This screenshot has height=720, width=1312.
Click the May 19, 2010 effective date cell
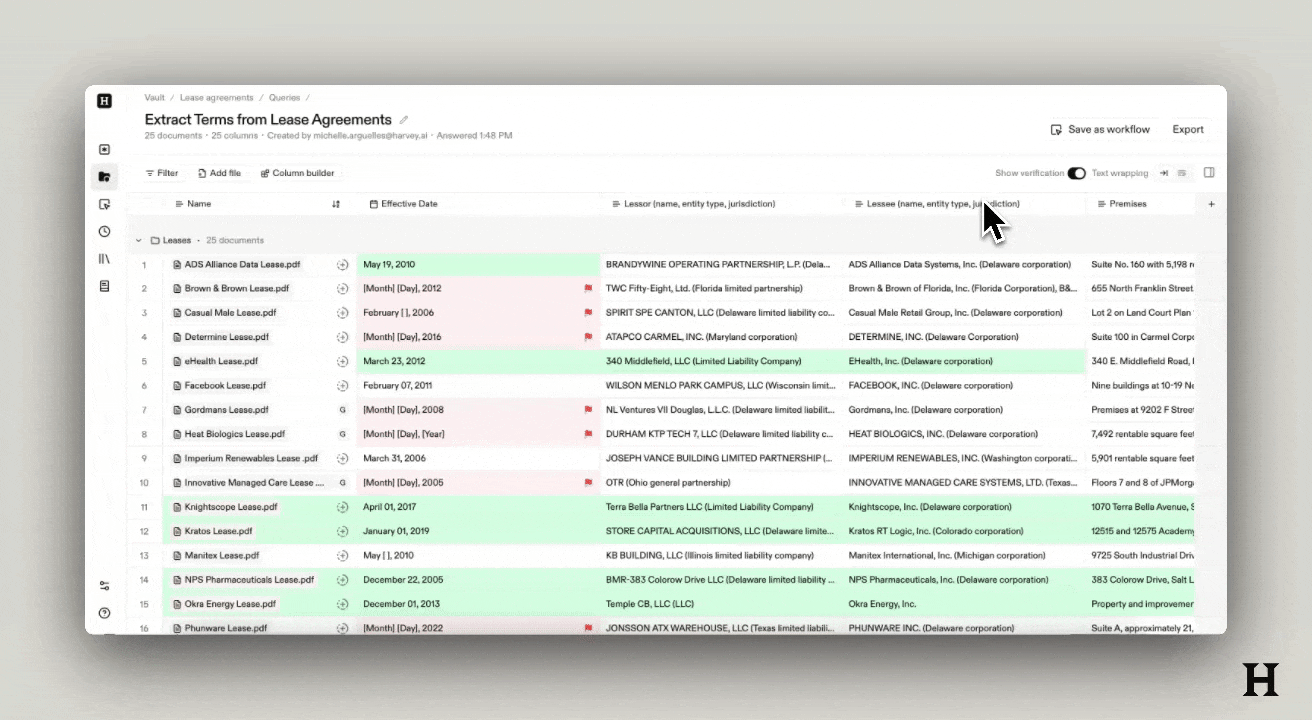click(478, 265)
